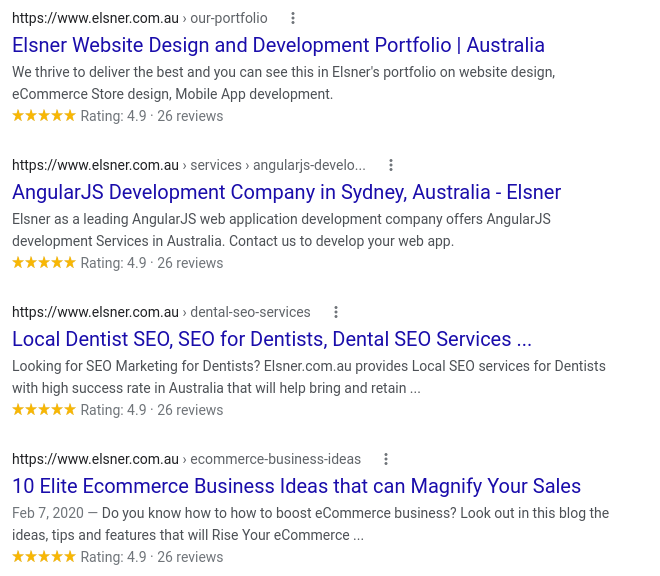This screenshot has width=660, height=576.
Task: Open three-dot menu beside dental-seo-services result
Action: click(x=336, y=312)
